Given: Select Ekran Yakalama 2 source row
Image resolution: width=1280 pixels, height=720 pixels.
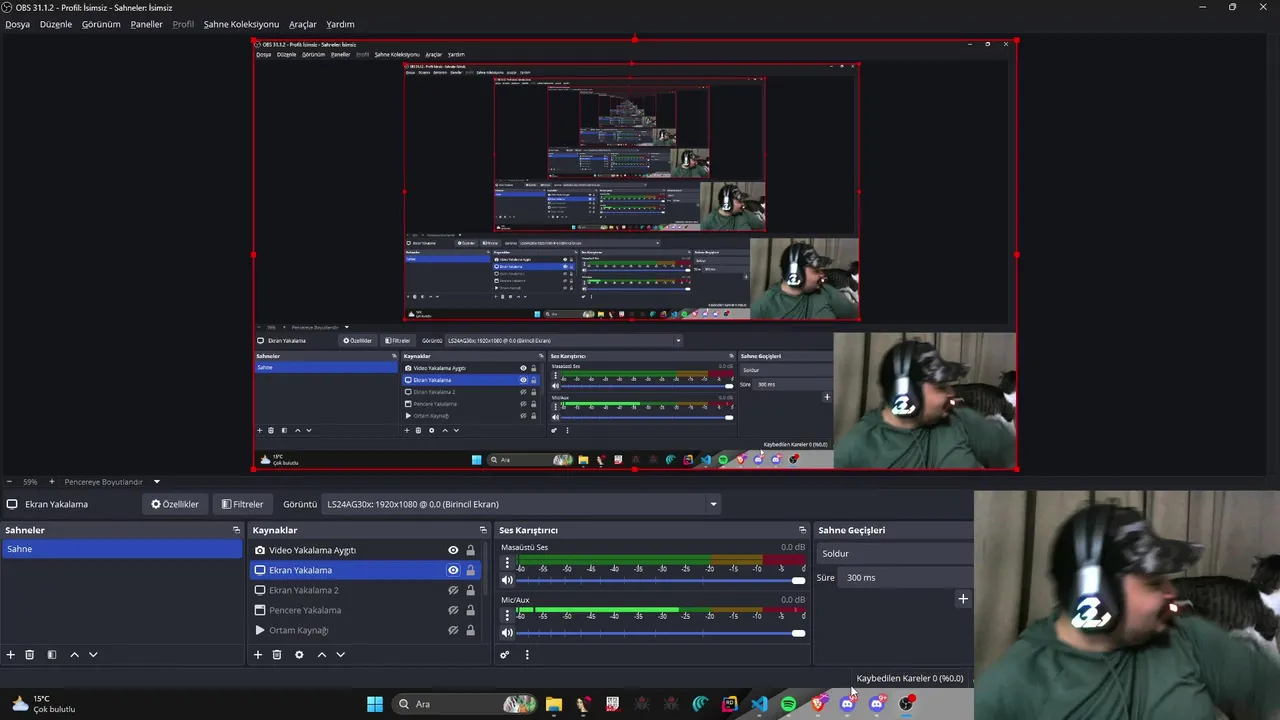Looking at the screenshot, I should click(x=365, y=590).
